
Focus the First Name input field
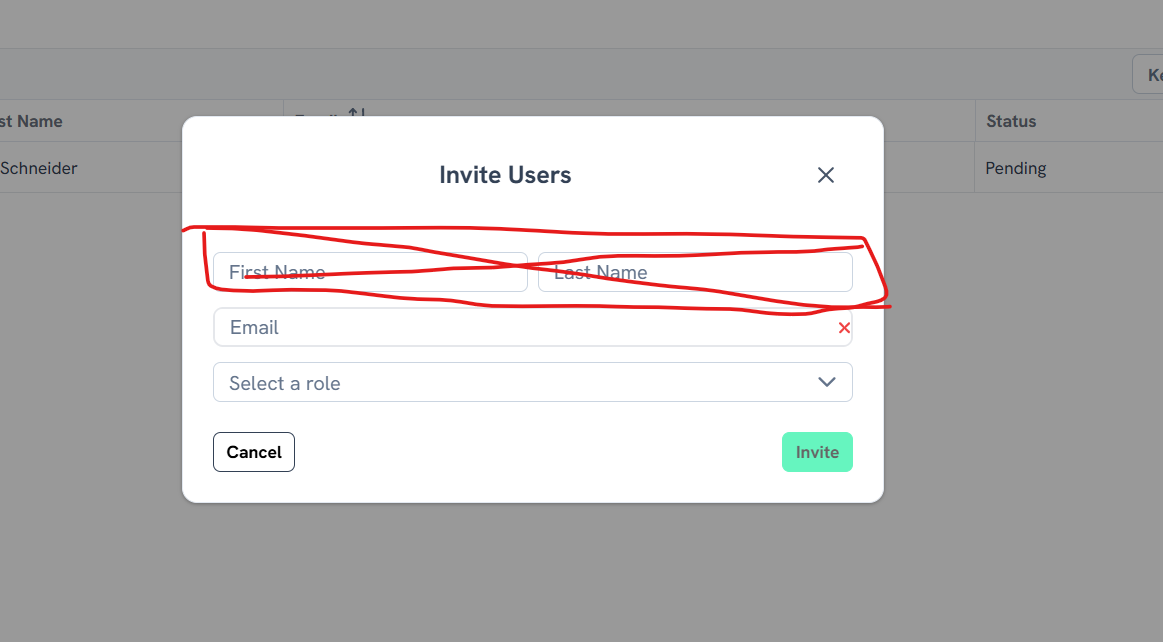coord(370,272)
